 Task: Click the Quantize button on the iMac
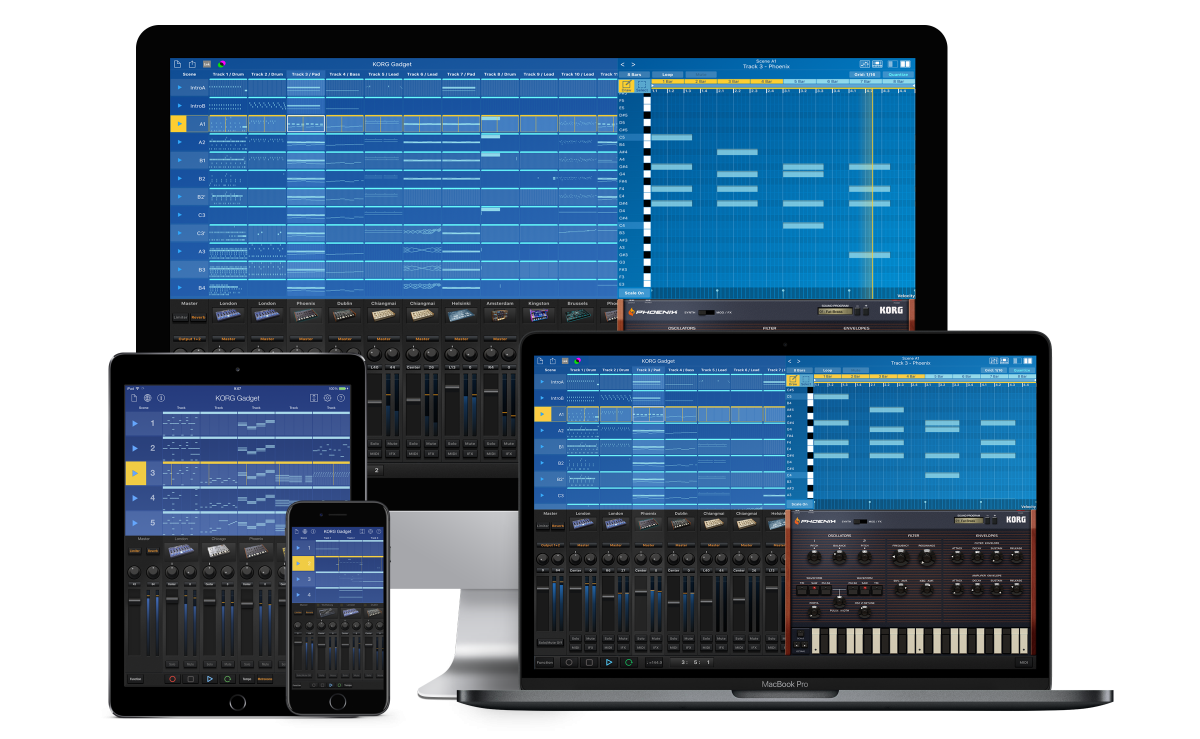pos(898,74)
